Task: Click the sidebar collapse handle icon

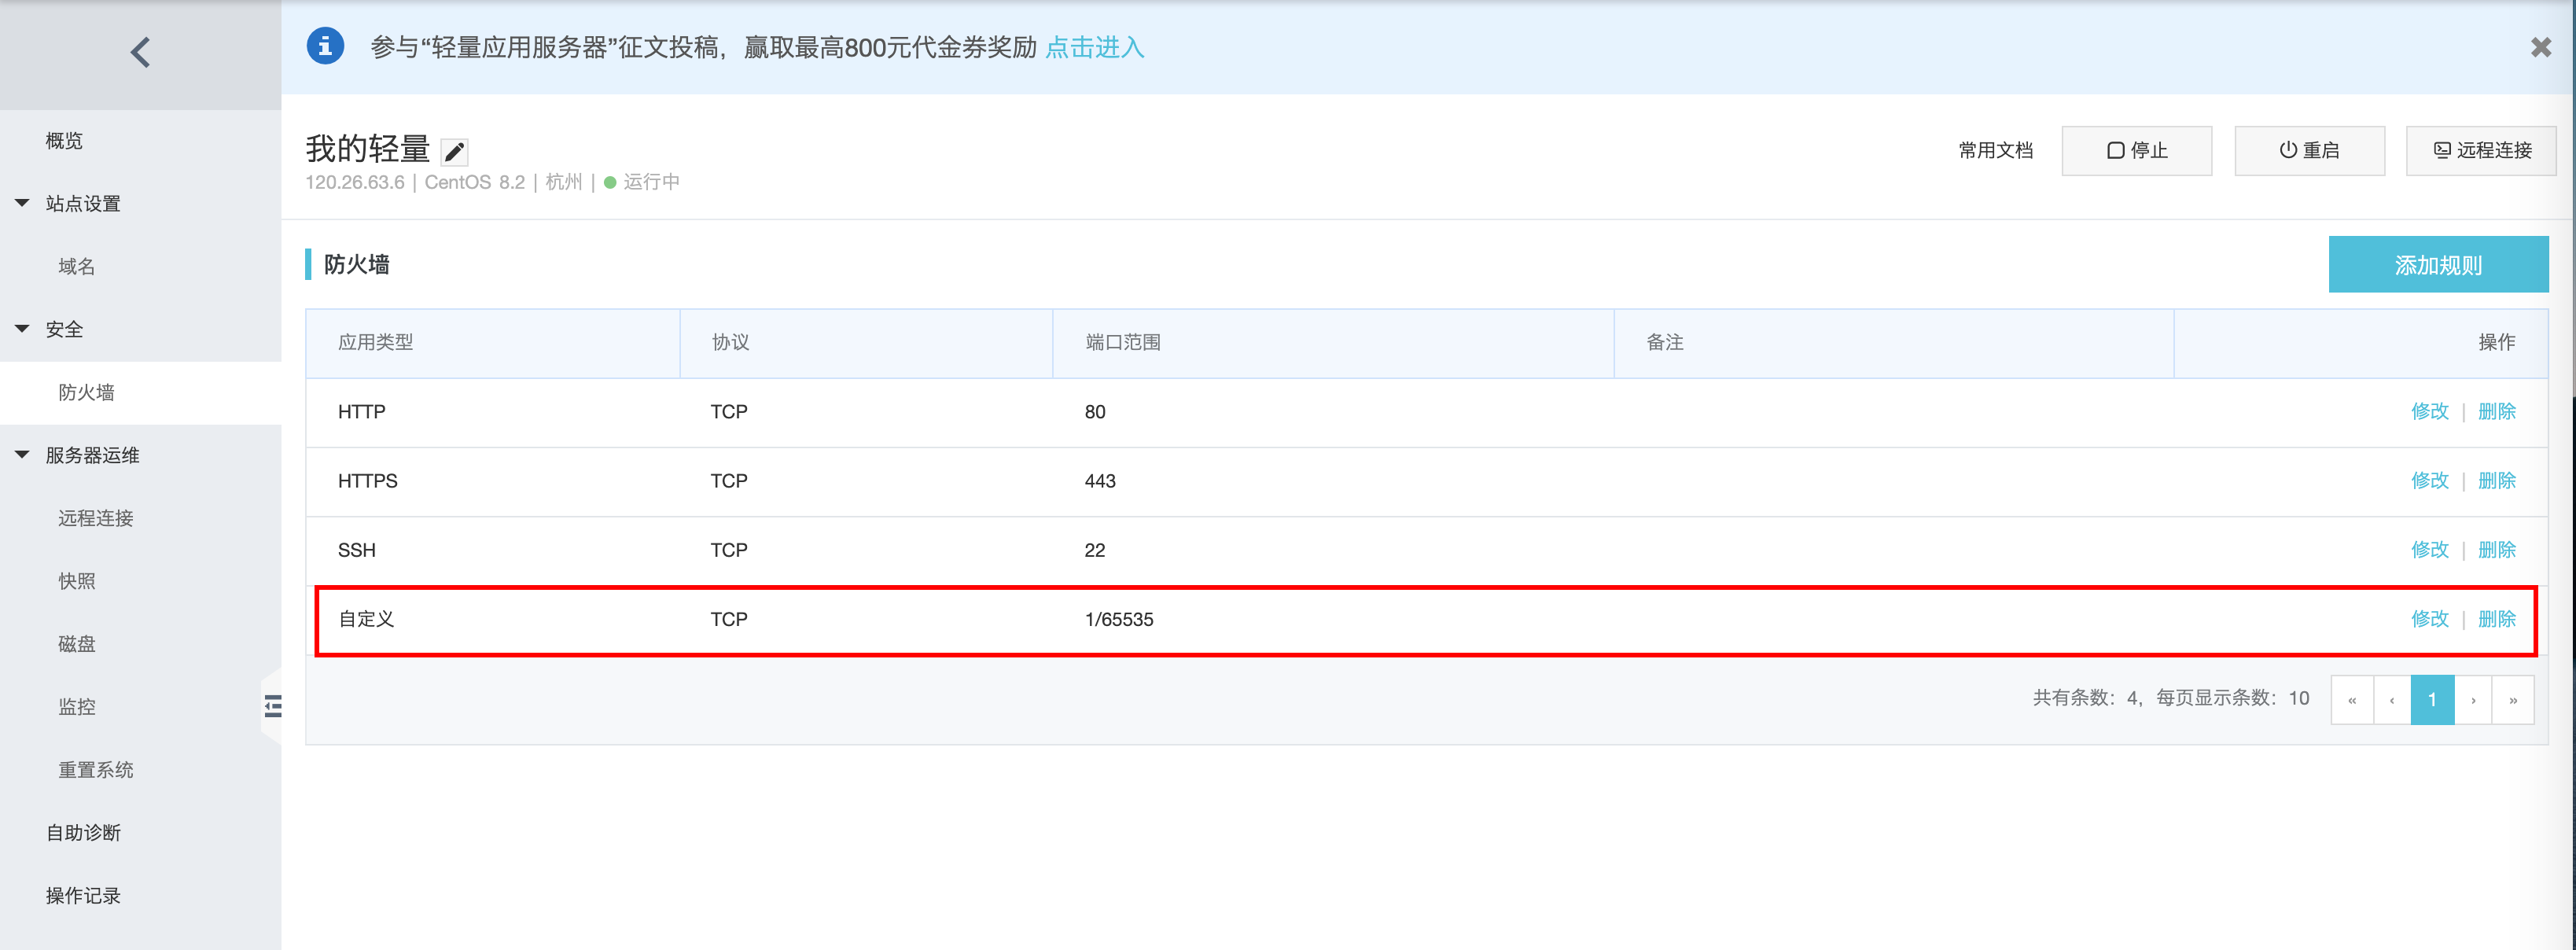Action: pos(272,706)
